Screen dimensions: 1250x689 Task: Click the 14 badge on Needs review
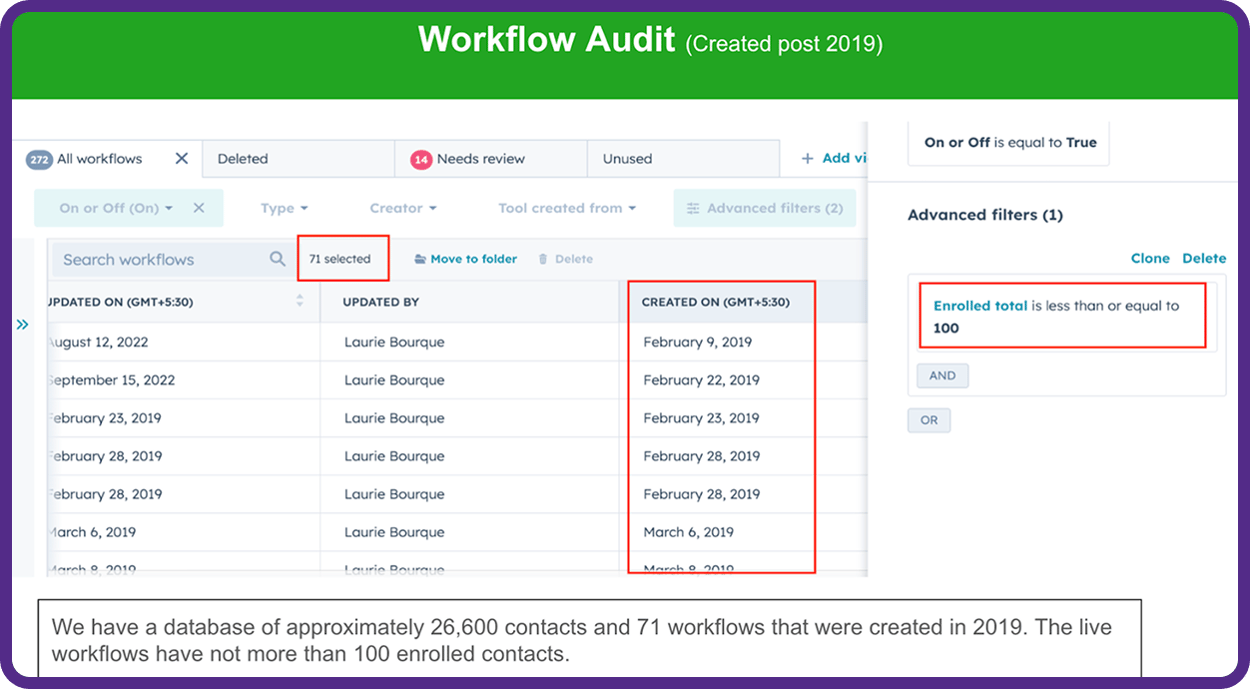(x=421, y=159)
